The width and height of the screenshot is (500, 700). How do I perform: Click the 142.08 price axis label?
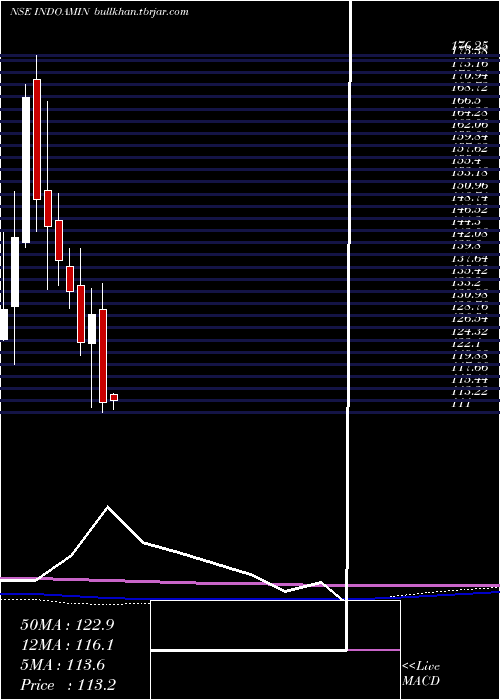(x=469, y=234)
